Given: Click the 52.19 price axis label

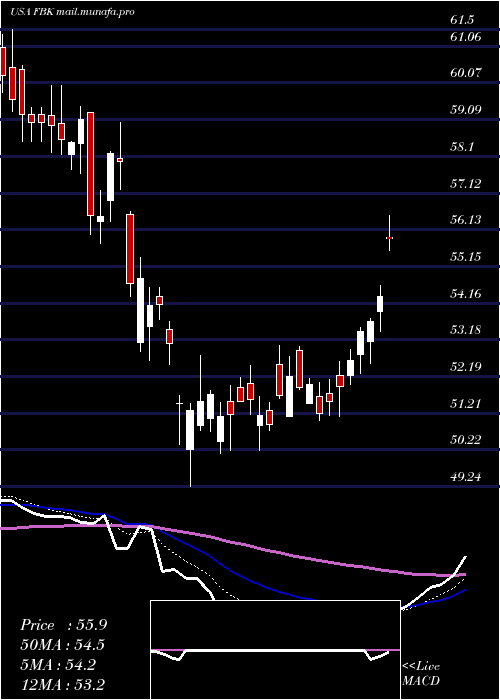Looking at the screenshot, I should point(466,367).
